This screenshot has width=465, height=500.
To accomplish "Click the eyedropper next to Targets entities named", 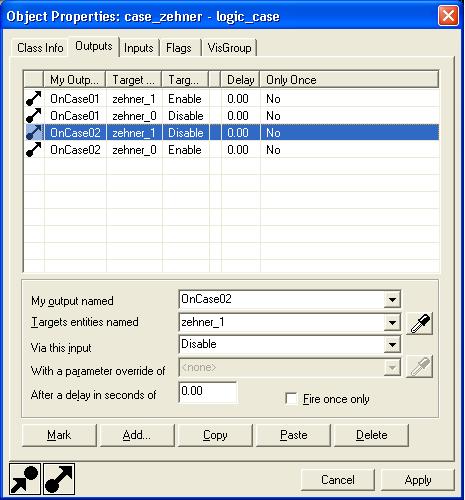I will point(419,323).
